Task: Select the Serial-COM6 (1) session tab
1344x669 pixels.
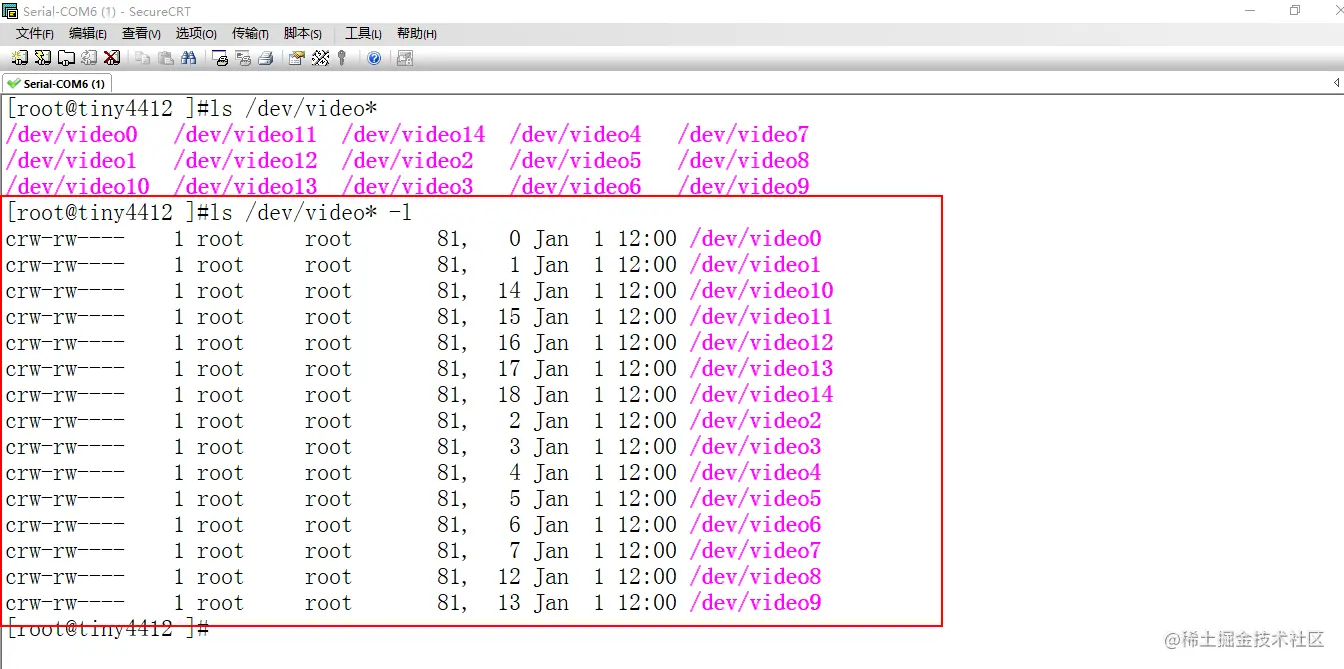Action: coord(56,84)
